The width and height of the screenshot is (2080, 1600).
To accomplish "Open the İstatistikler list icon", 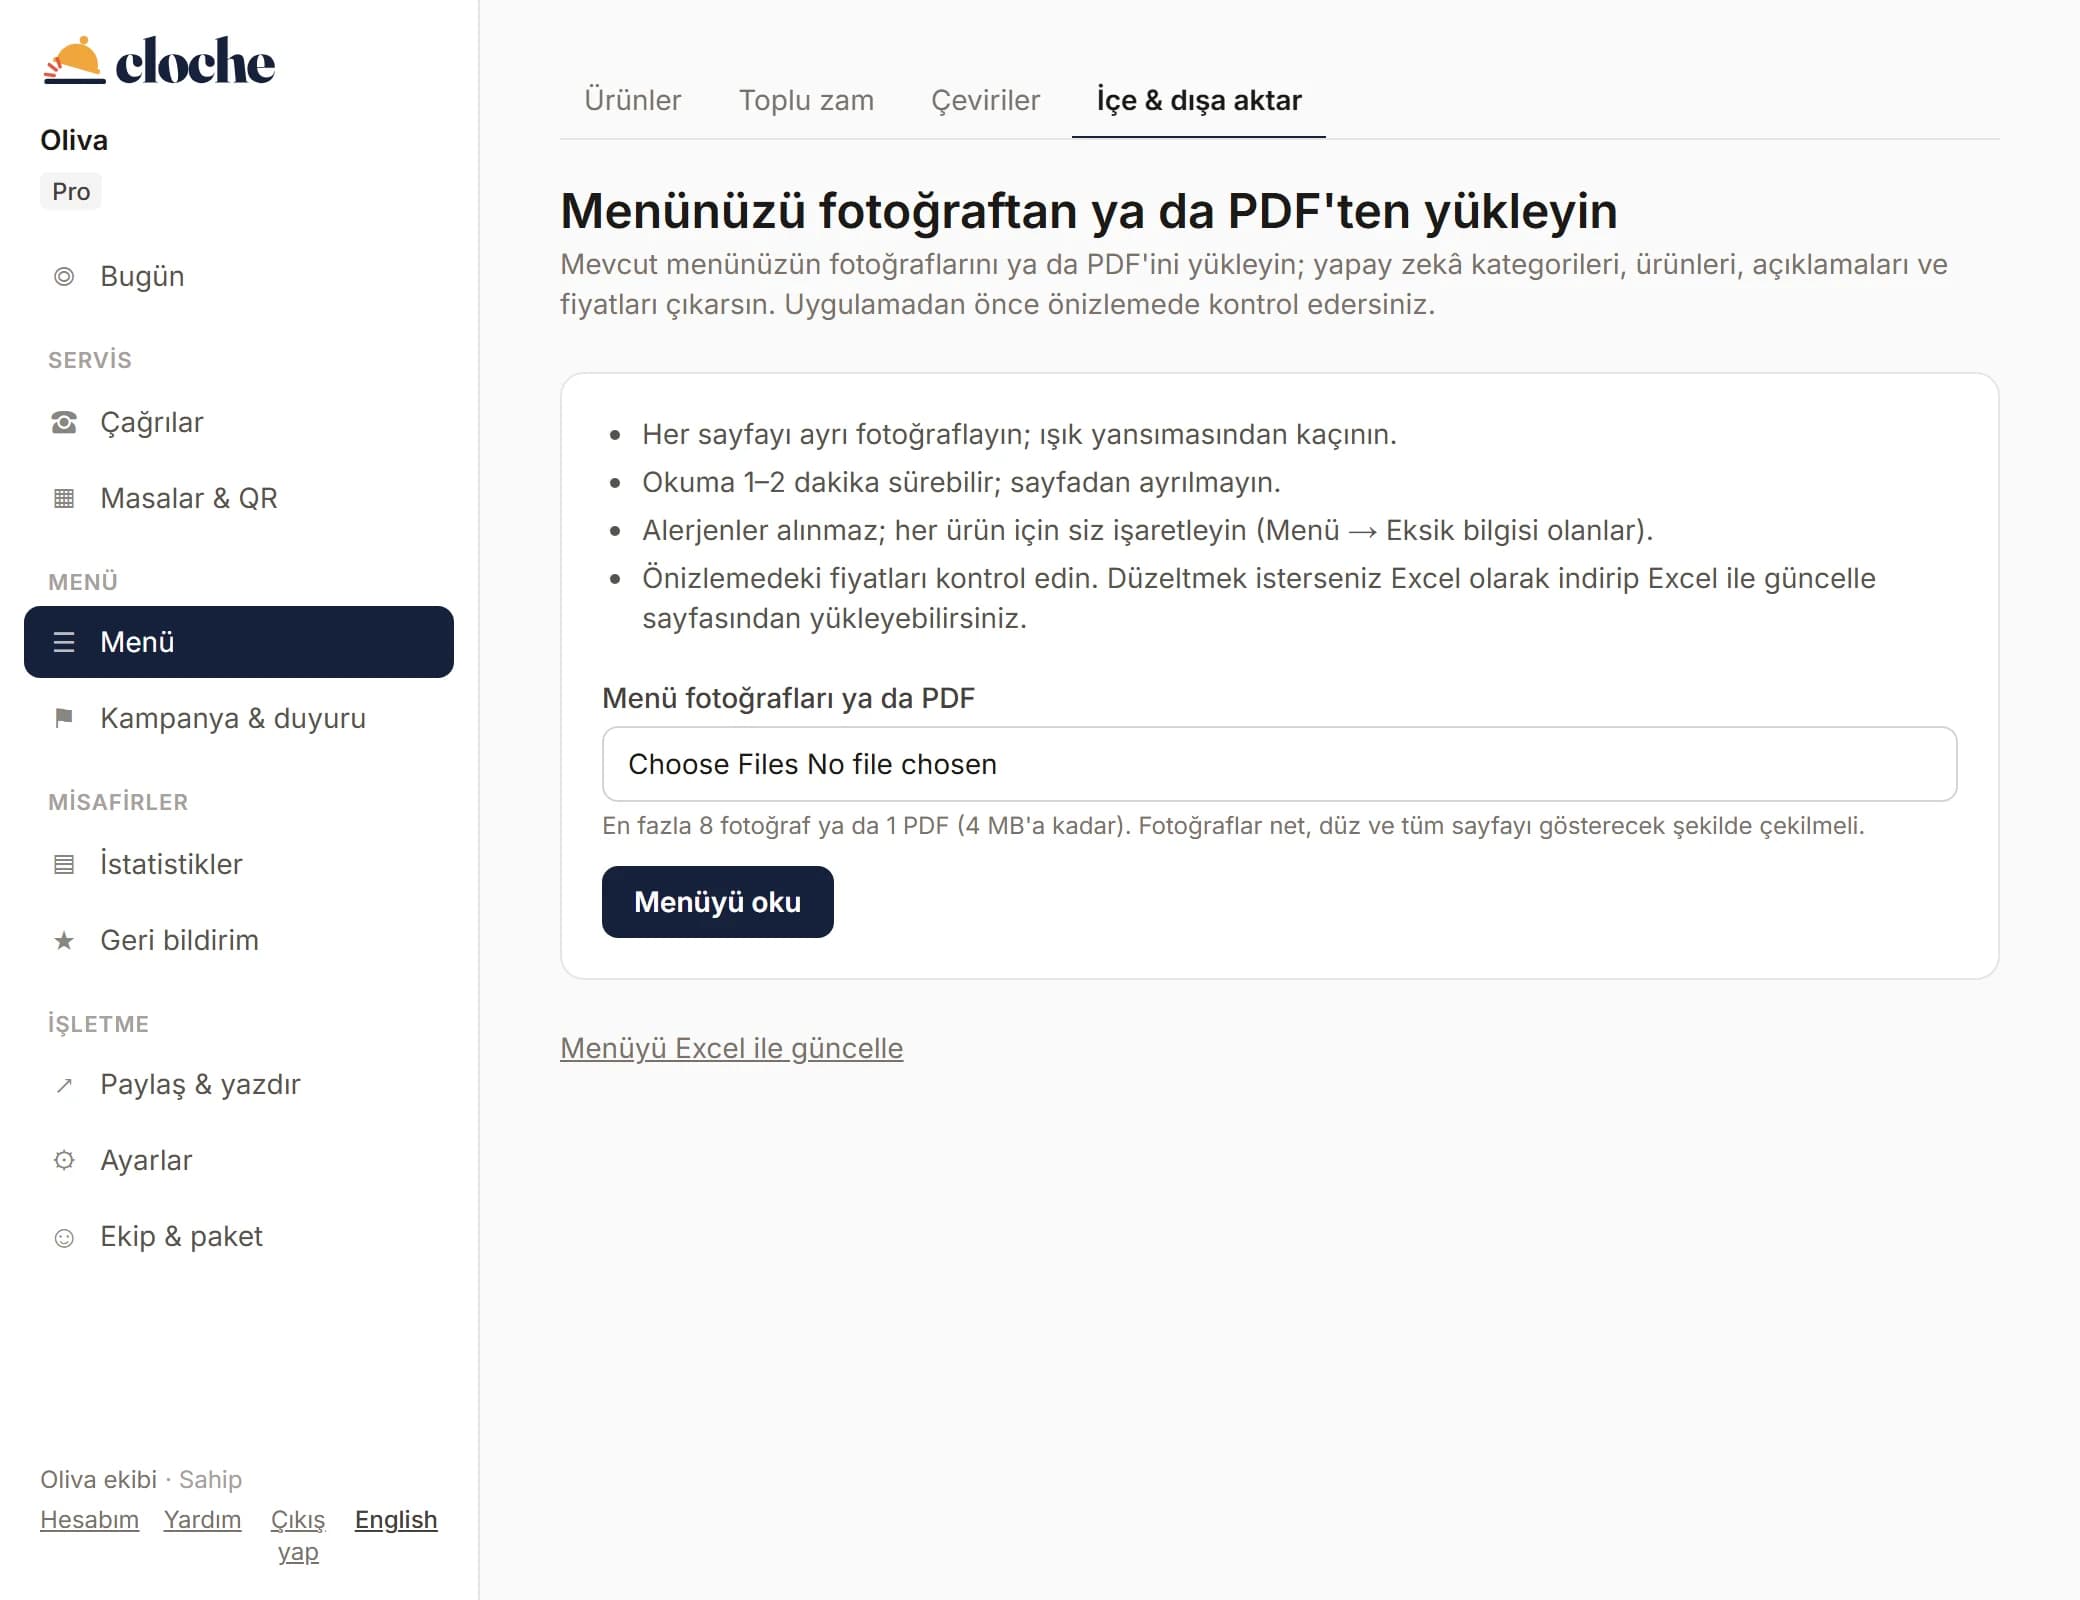I will [64, 865].
